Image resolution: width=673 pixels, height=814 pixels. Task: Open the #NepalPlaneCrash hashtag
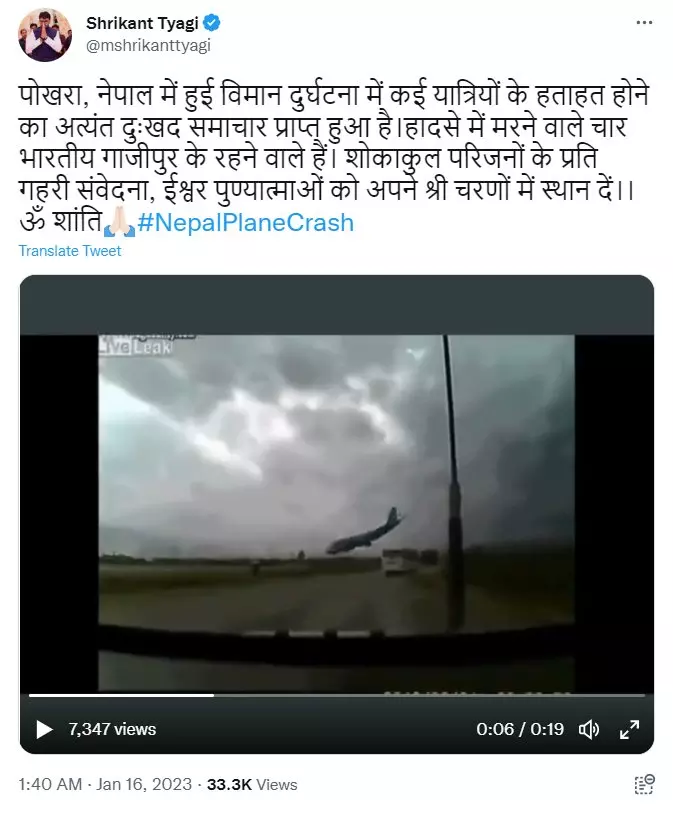point(246,222)
